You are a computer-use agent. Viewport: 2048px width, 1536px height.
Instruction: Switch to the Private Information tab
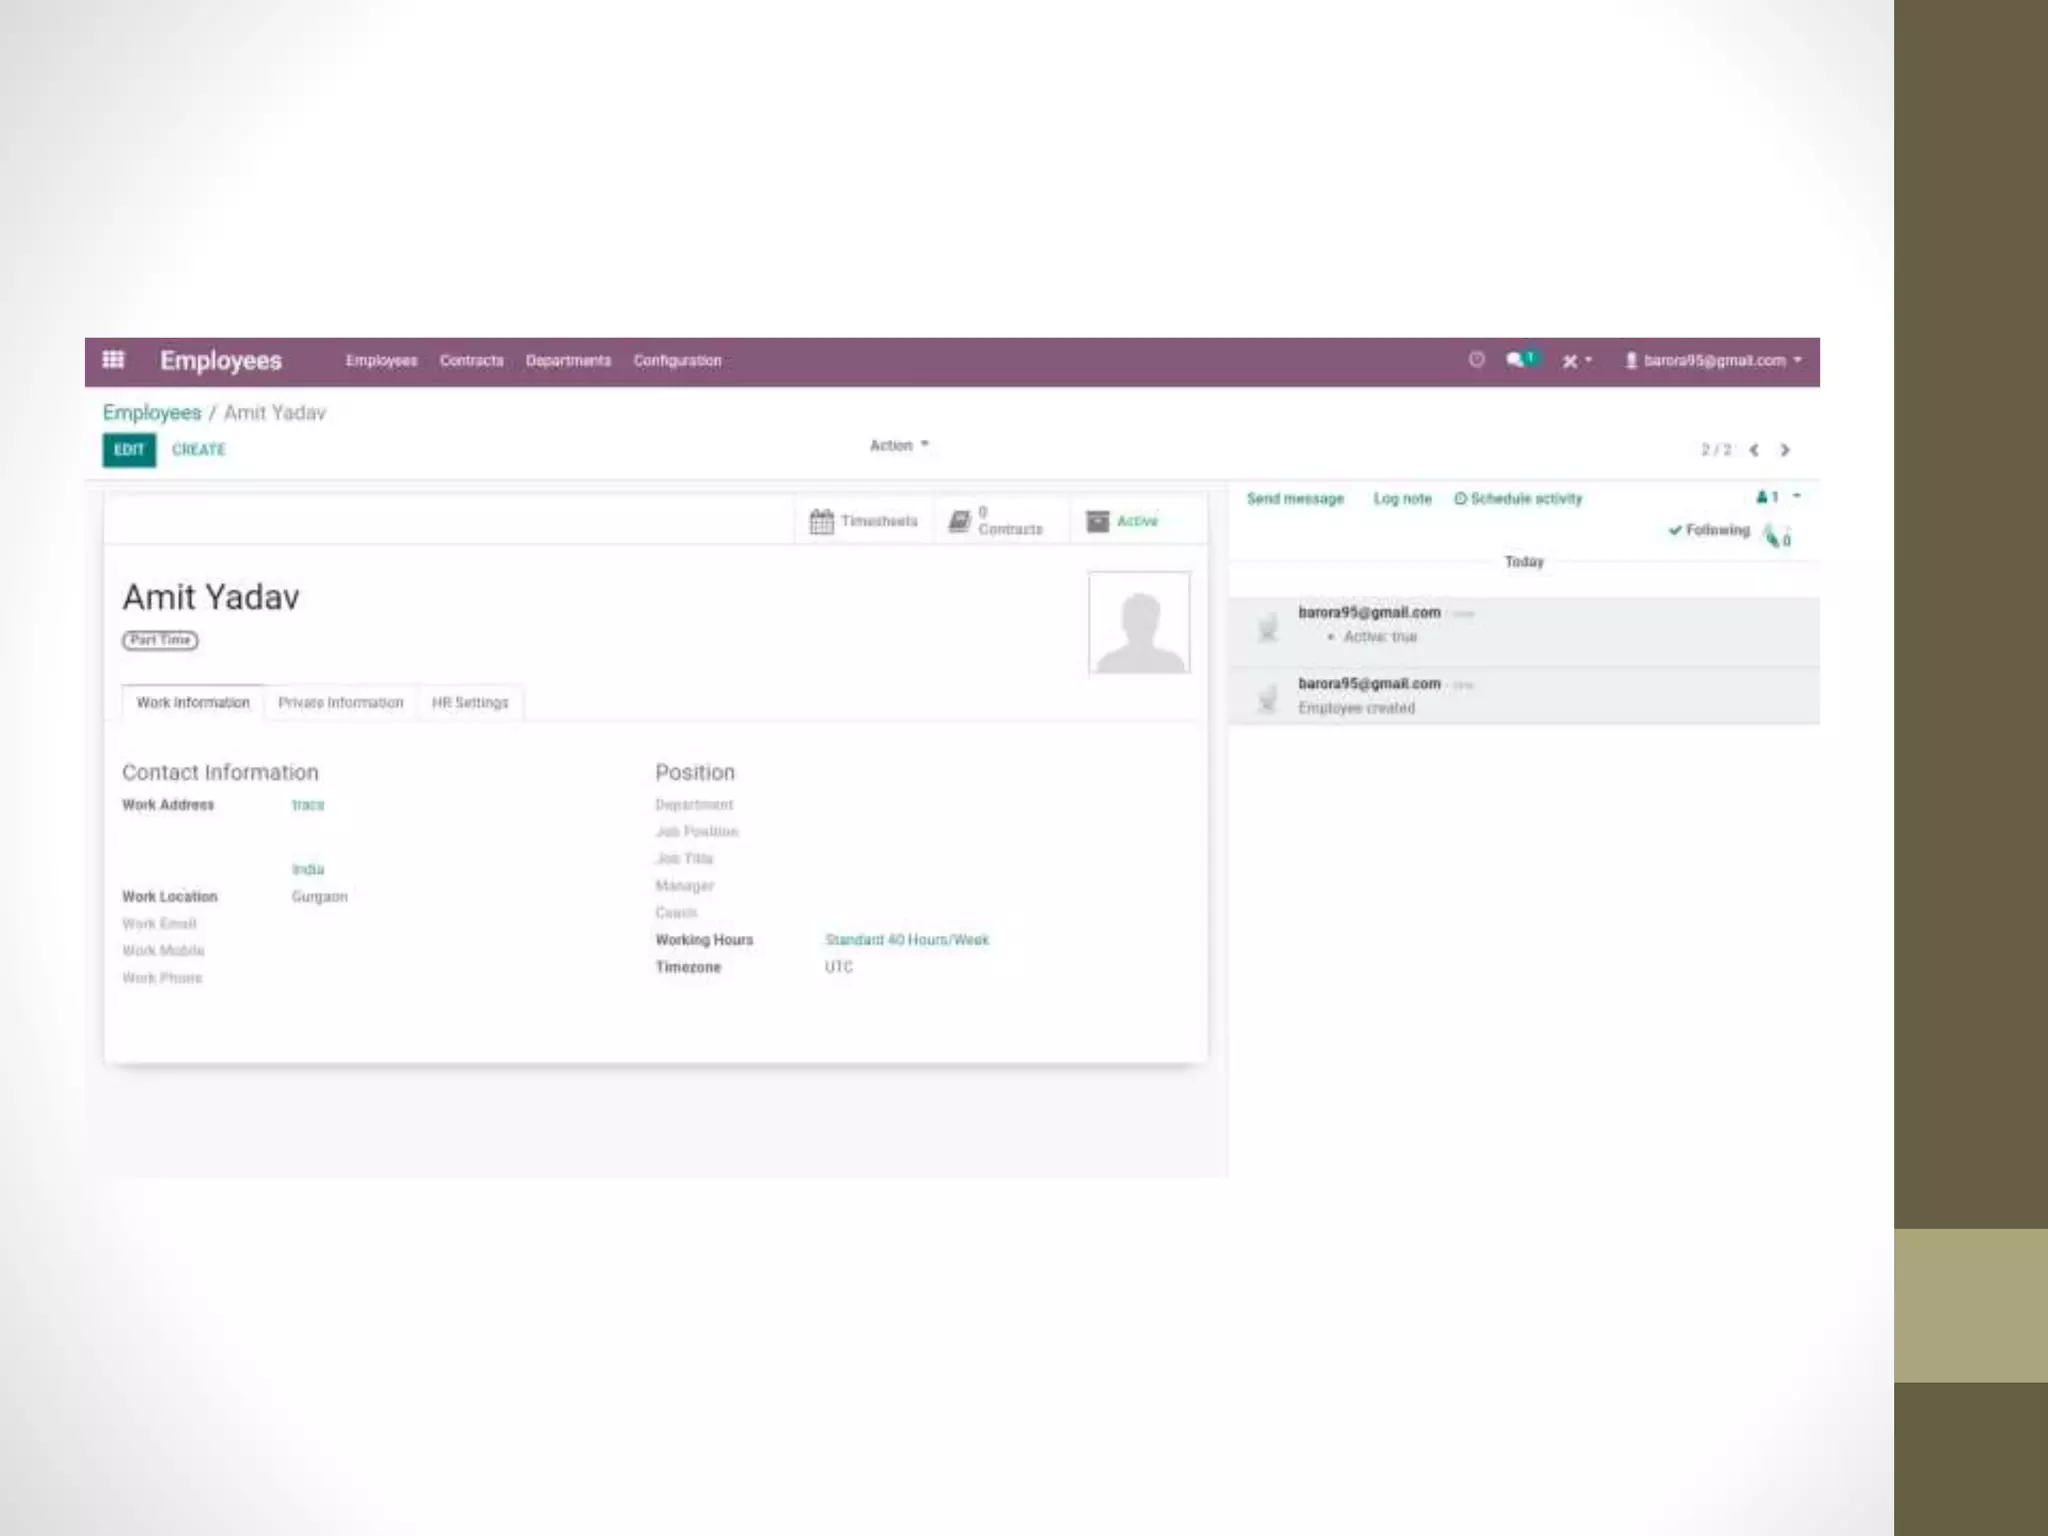point(340,703)
